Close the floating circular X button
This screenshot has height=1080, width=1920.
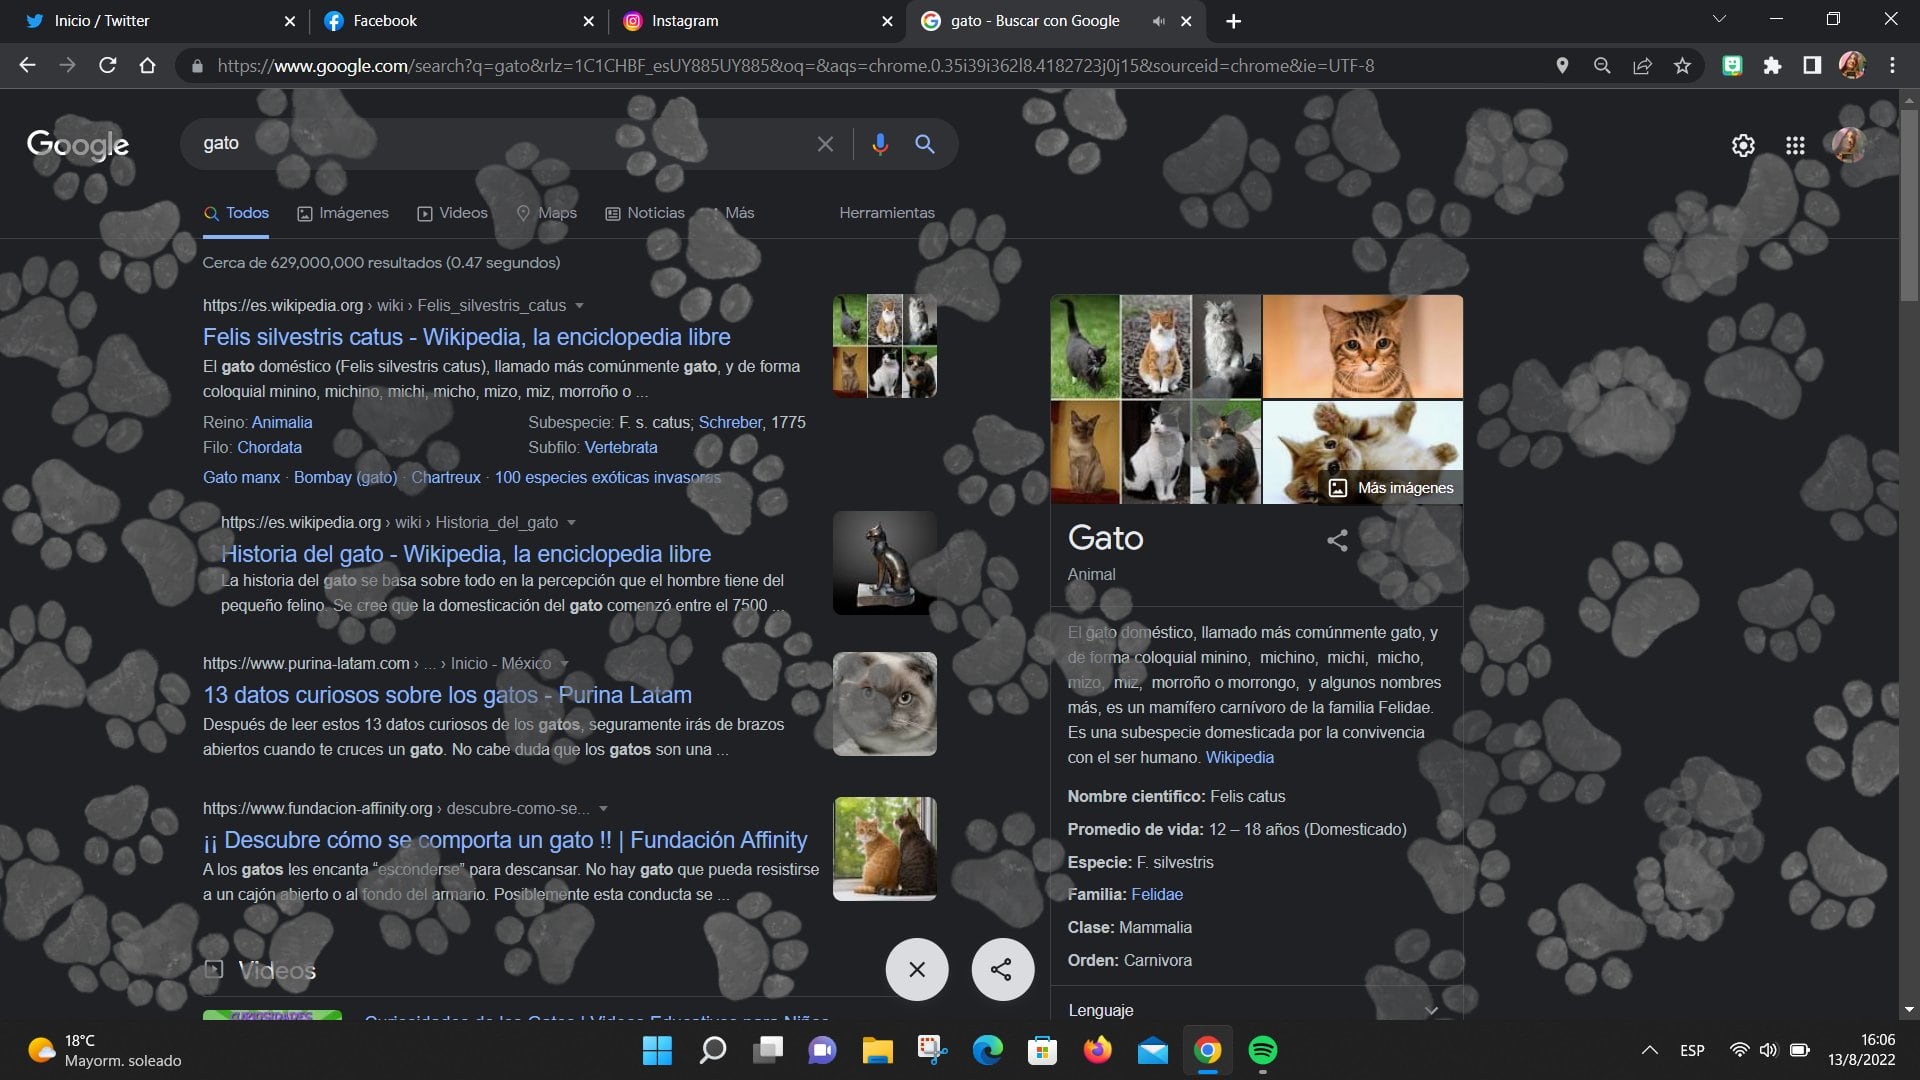pos(916,969)
